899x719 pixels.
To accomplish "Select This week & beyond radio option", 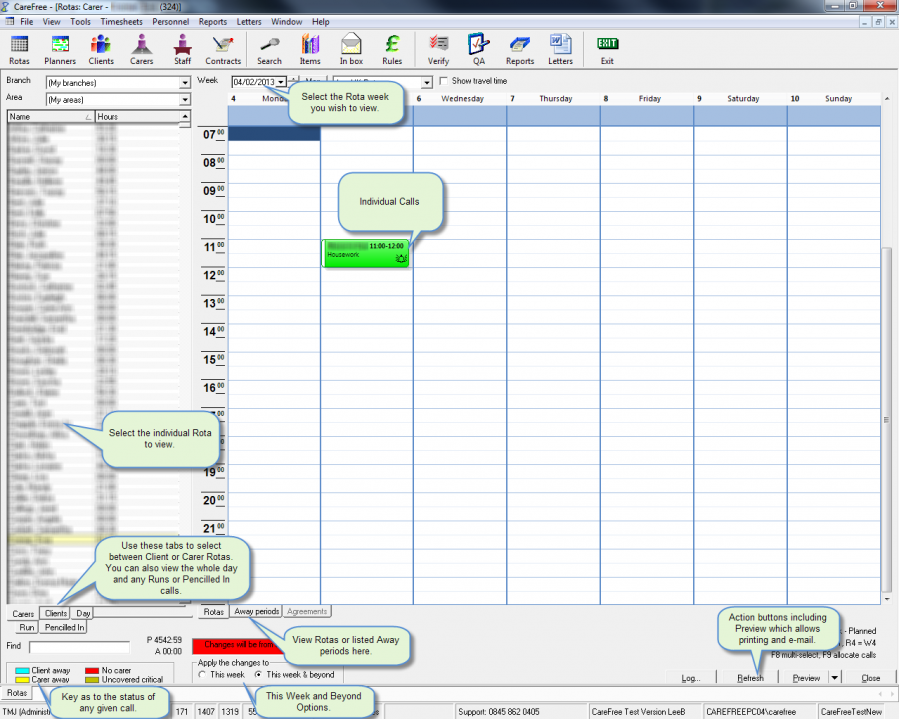I will [x=259, y=675].
